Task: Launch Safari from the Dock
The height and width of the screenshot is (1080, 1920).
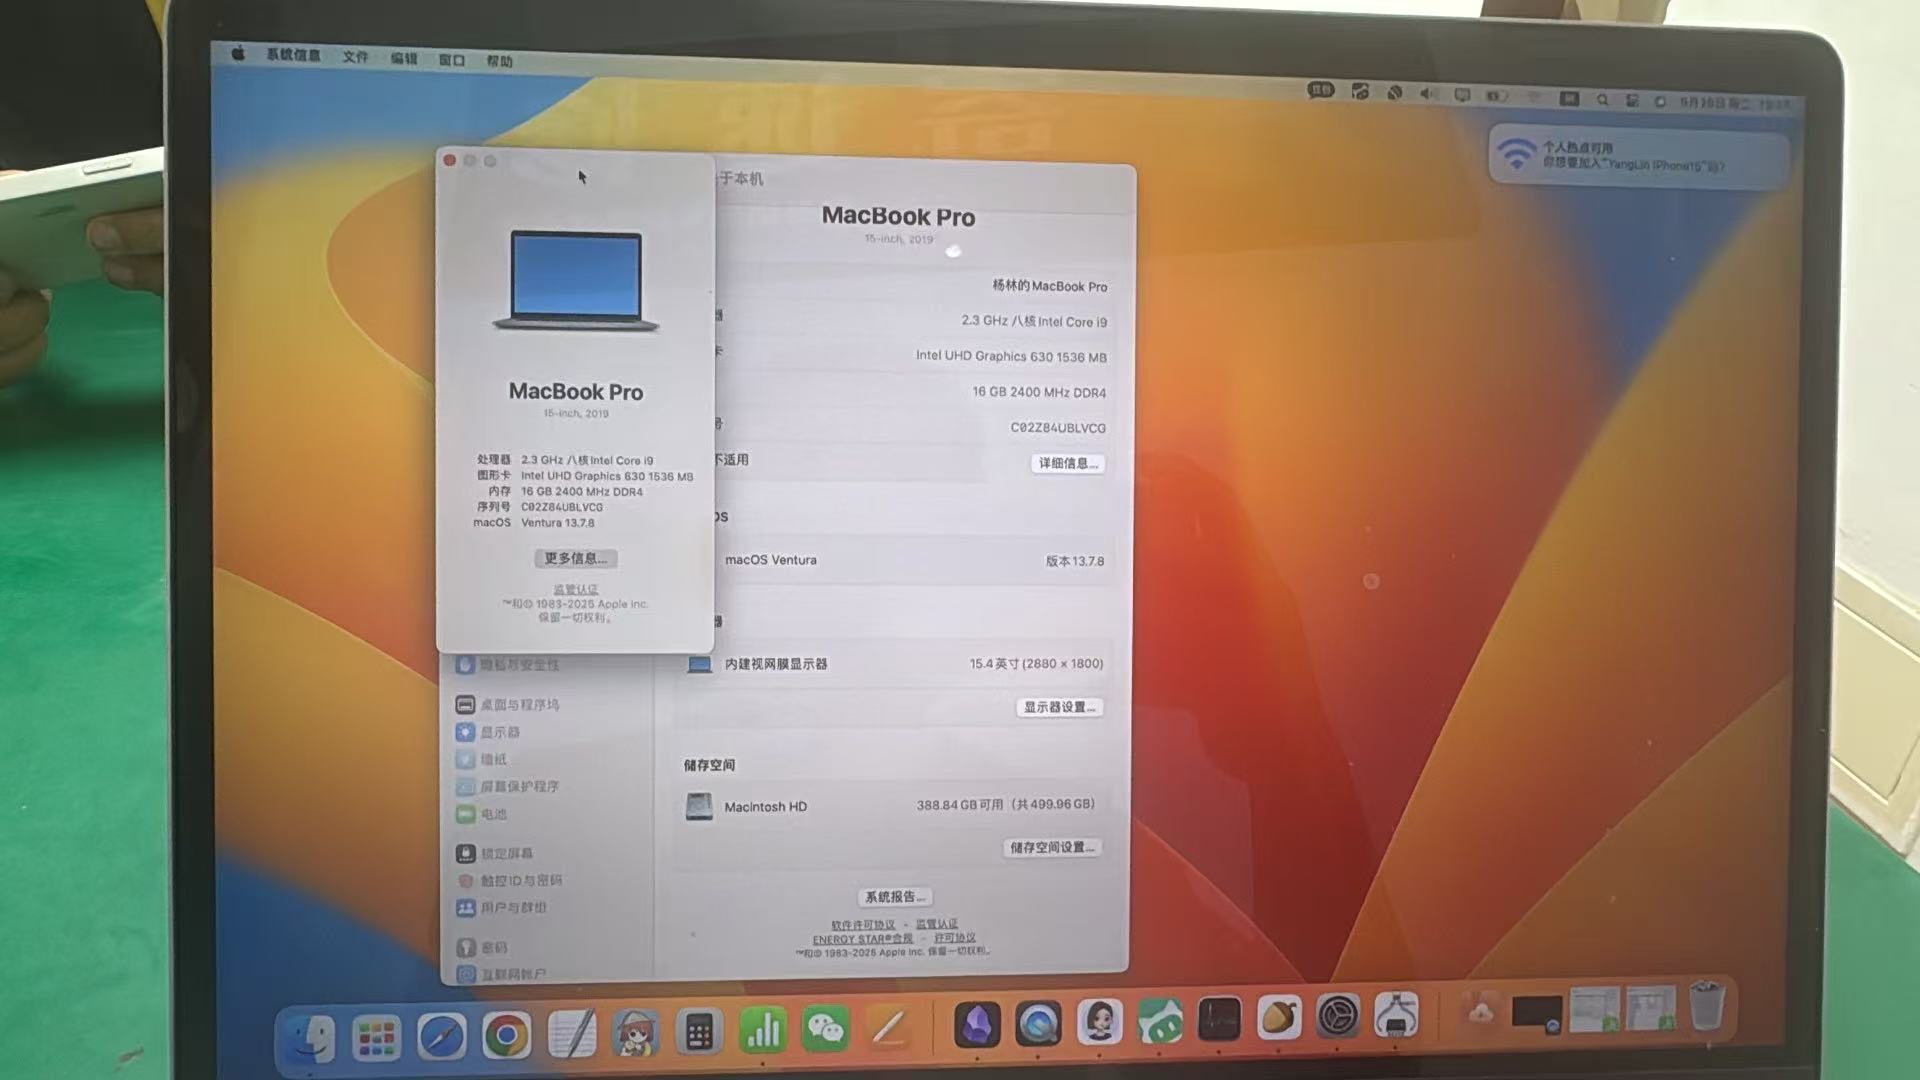Action: pos(441,1036)
